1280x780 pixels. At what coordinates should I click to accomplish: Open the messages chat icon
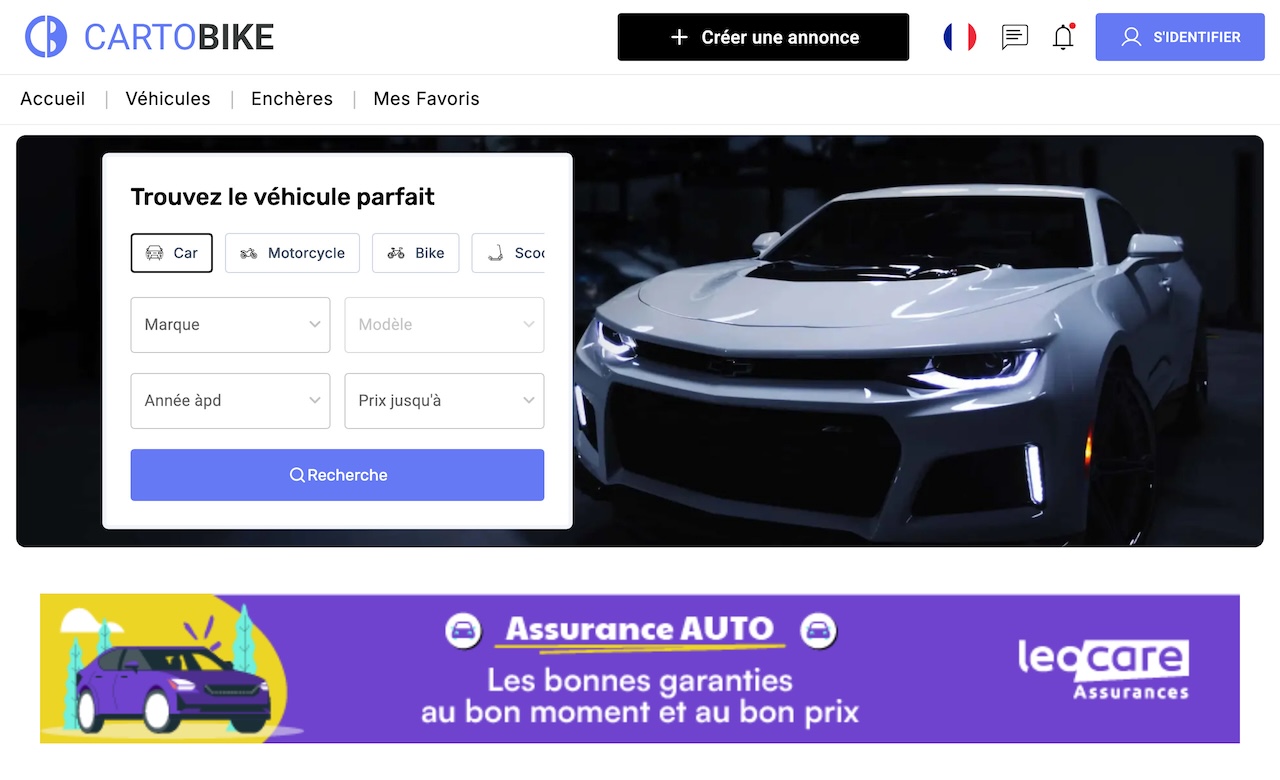(1015, 37)
